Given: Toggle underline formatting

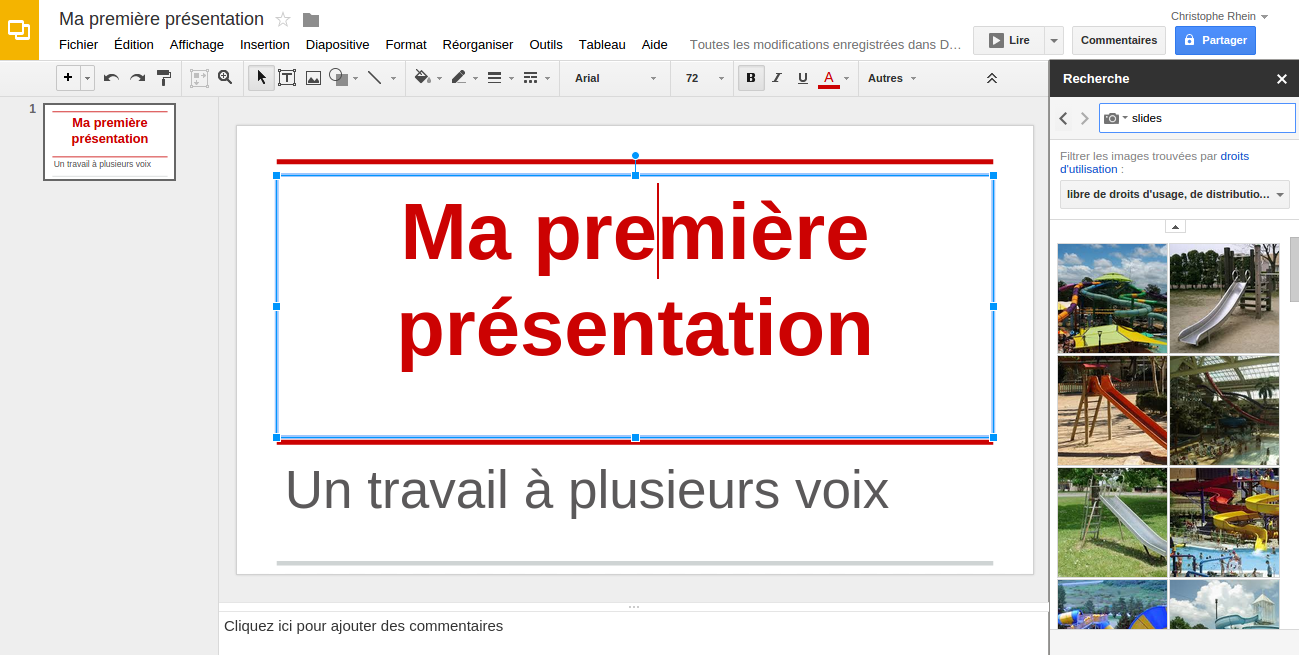Looking at the screenshot, I should pyautogui.click(x=802, y=77).
